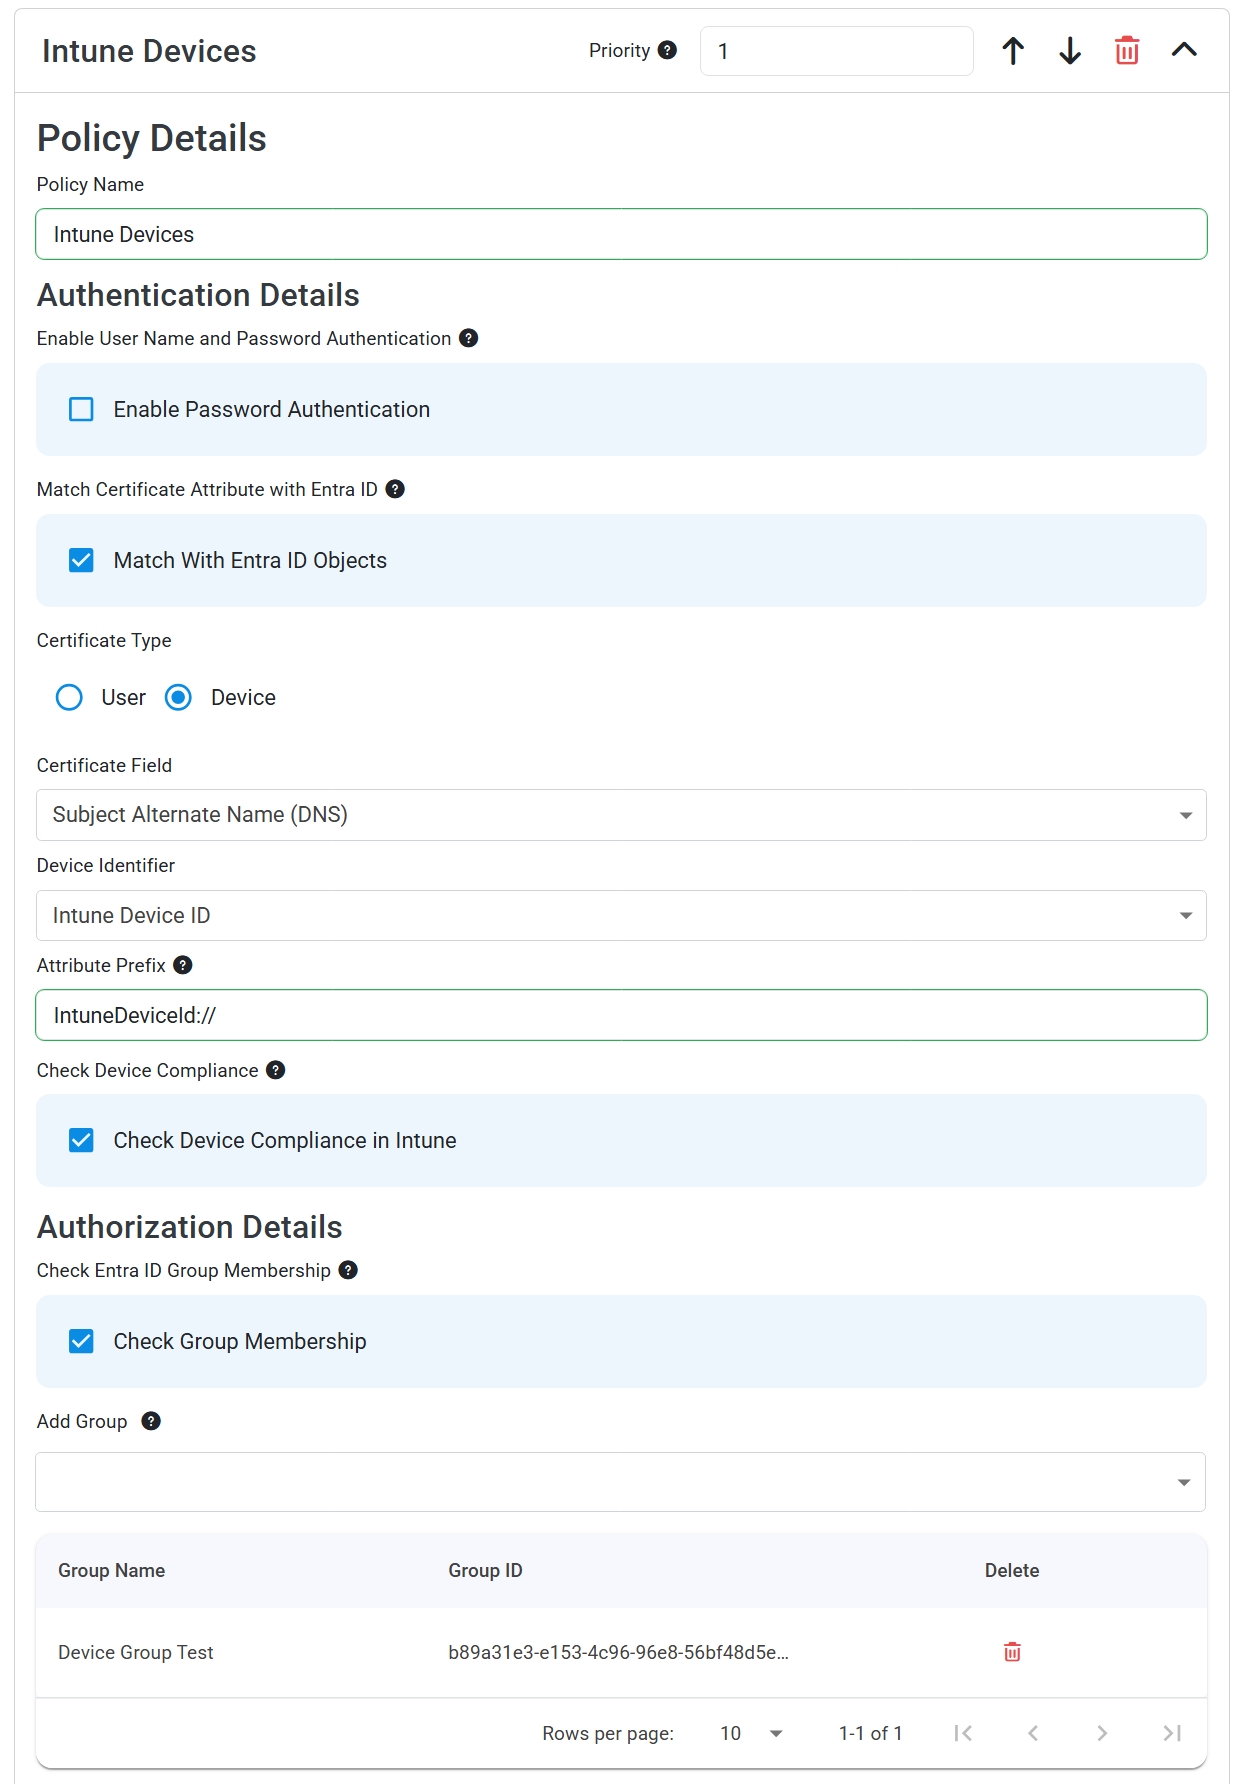Enable Password Authentication checkbox

pos(81,409)
